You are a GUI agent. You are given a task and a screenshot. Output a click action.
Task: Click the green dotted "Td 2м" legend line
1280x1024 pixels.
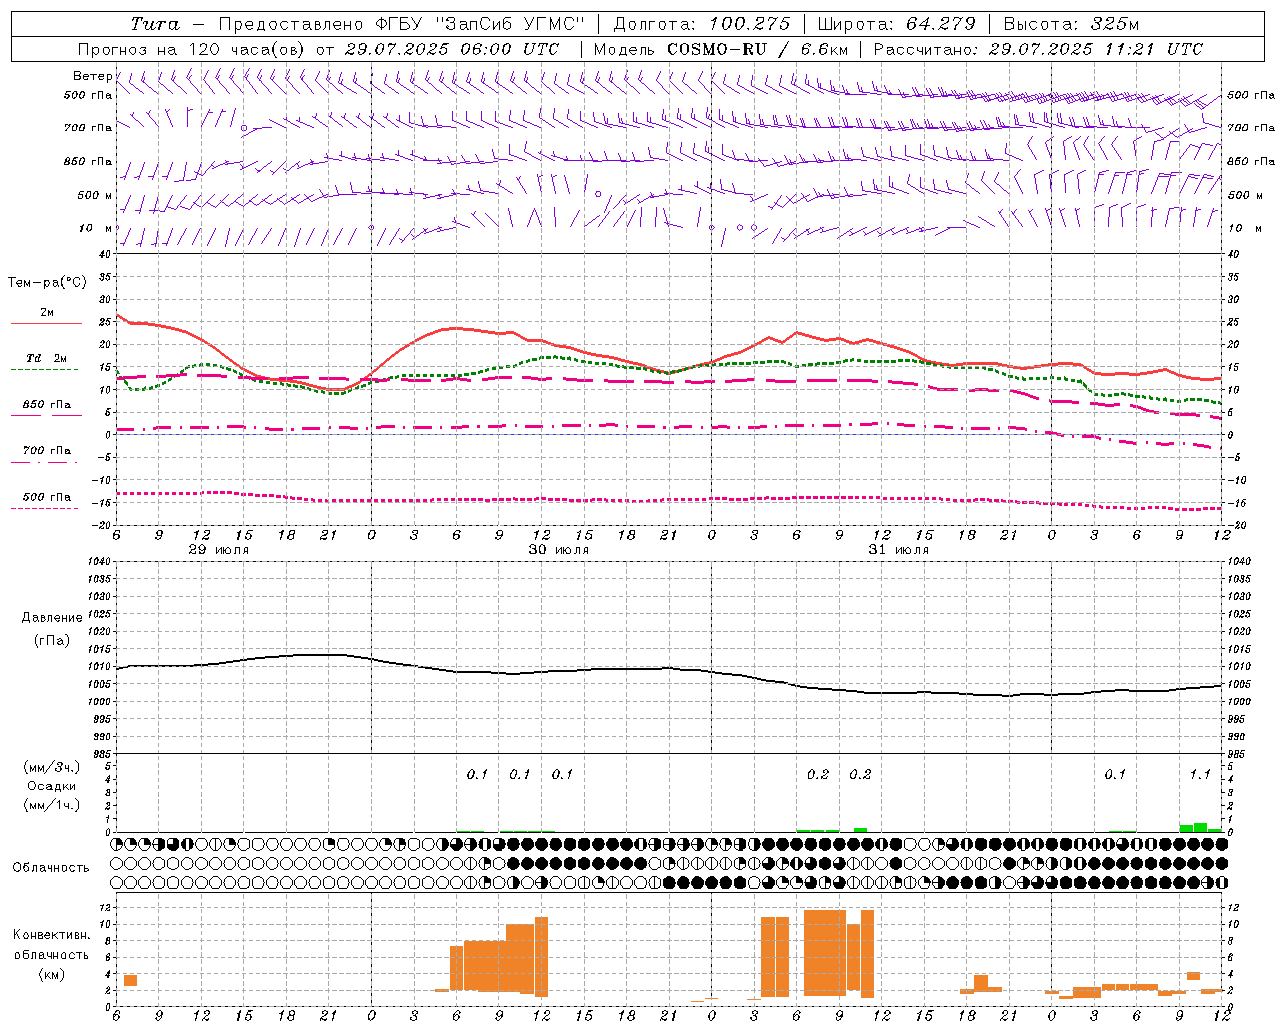(x=44, y=369)
